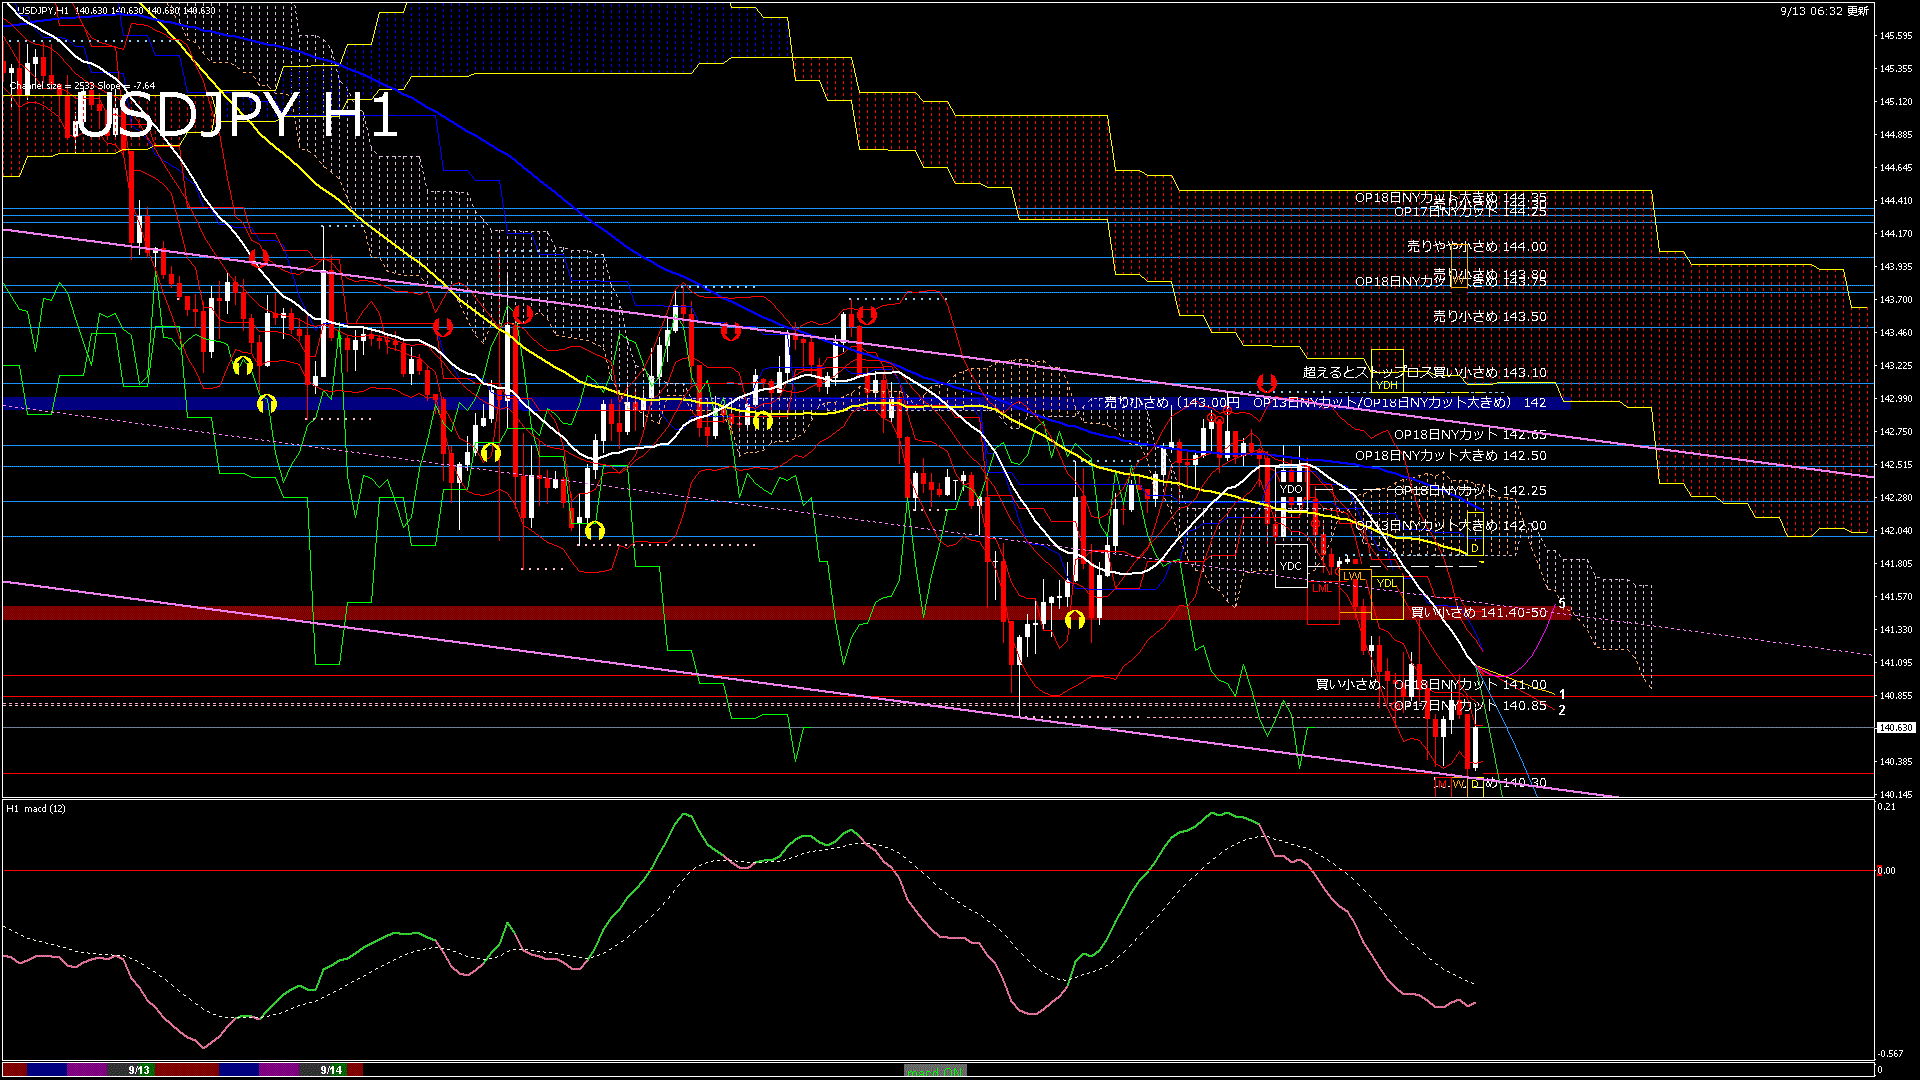The image size is (1920, 1080).
Task: Click the MACD -0.567 scale value
Action: (x=1890, y=1054)
